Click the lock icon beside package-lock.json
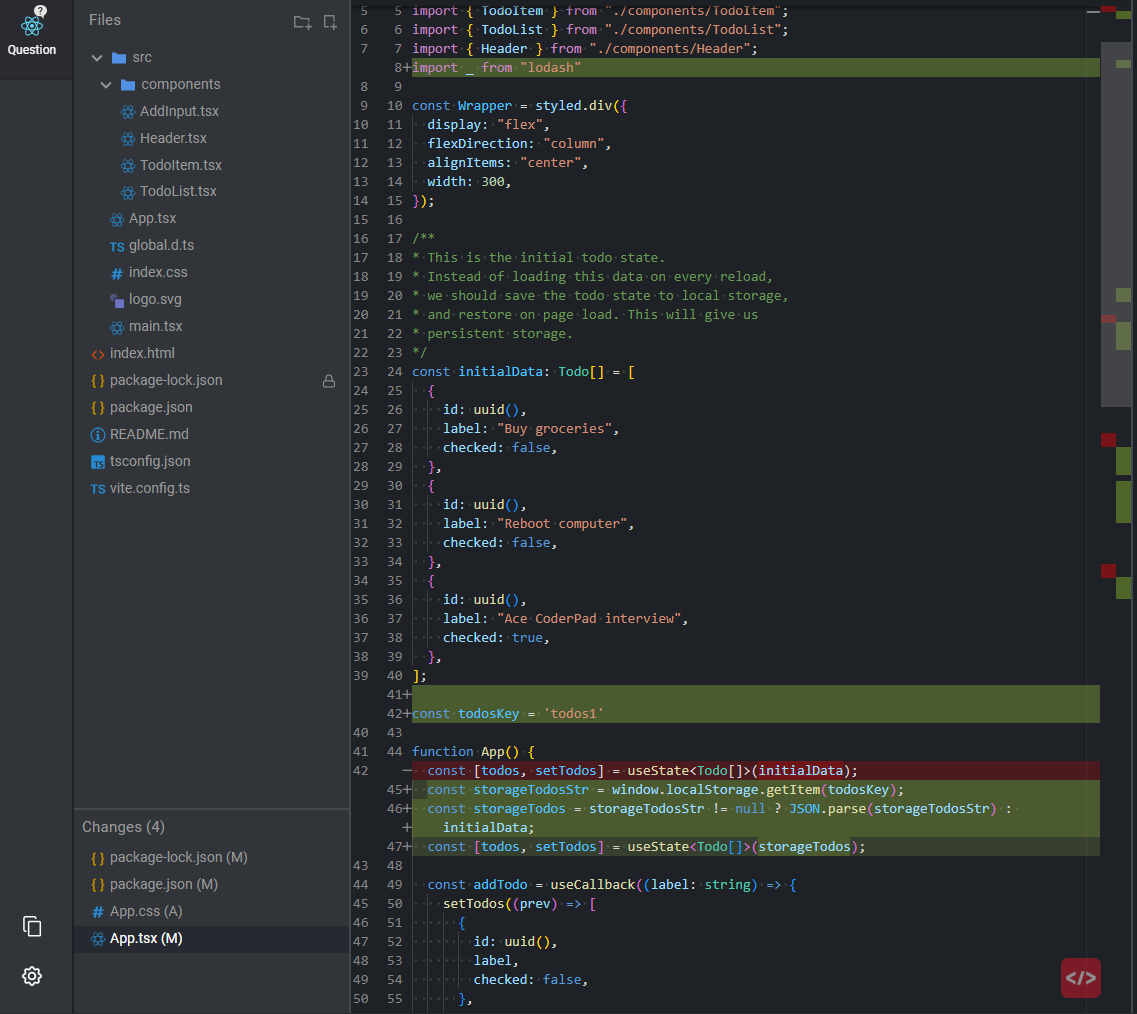1137x1014 pixels. (328, 380)
